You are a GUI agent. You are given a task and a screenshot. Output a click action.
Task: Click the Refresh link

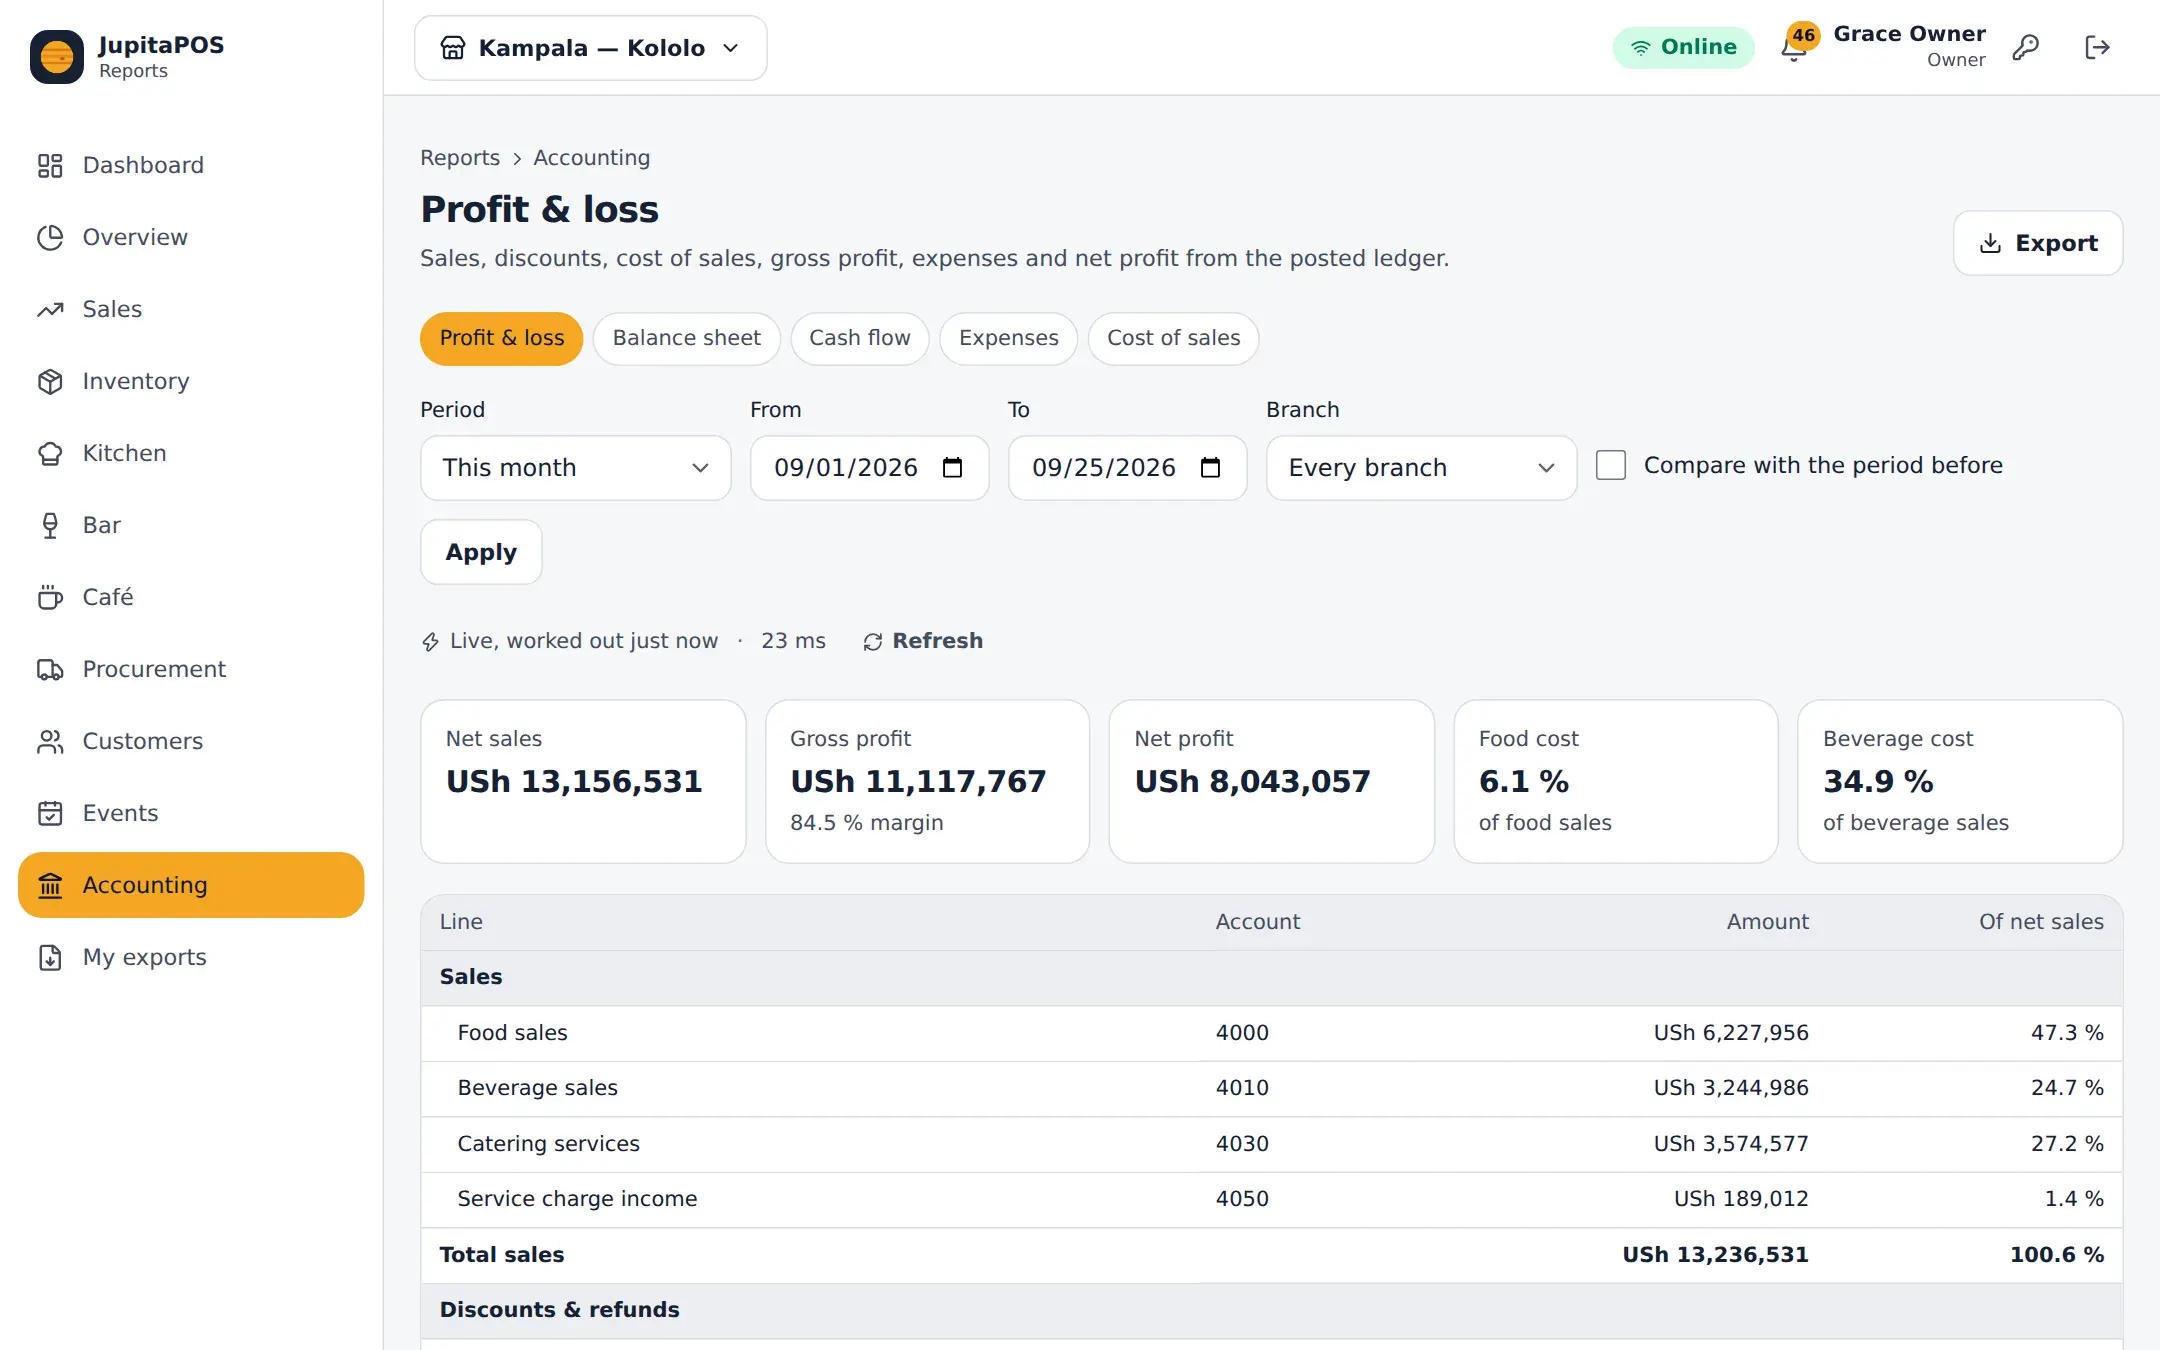[923, 641]
